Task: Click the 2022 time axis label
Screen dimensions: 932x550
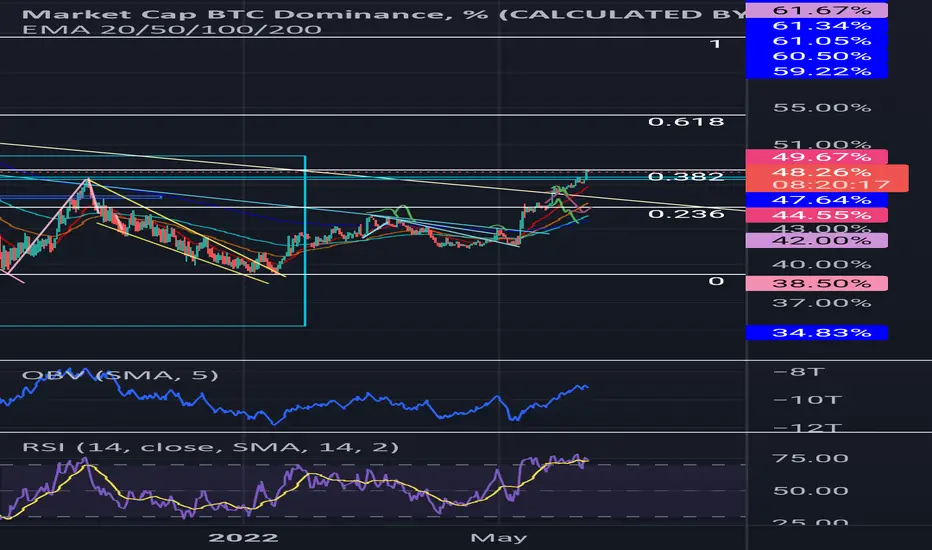Action: click(x=243, y=538)
